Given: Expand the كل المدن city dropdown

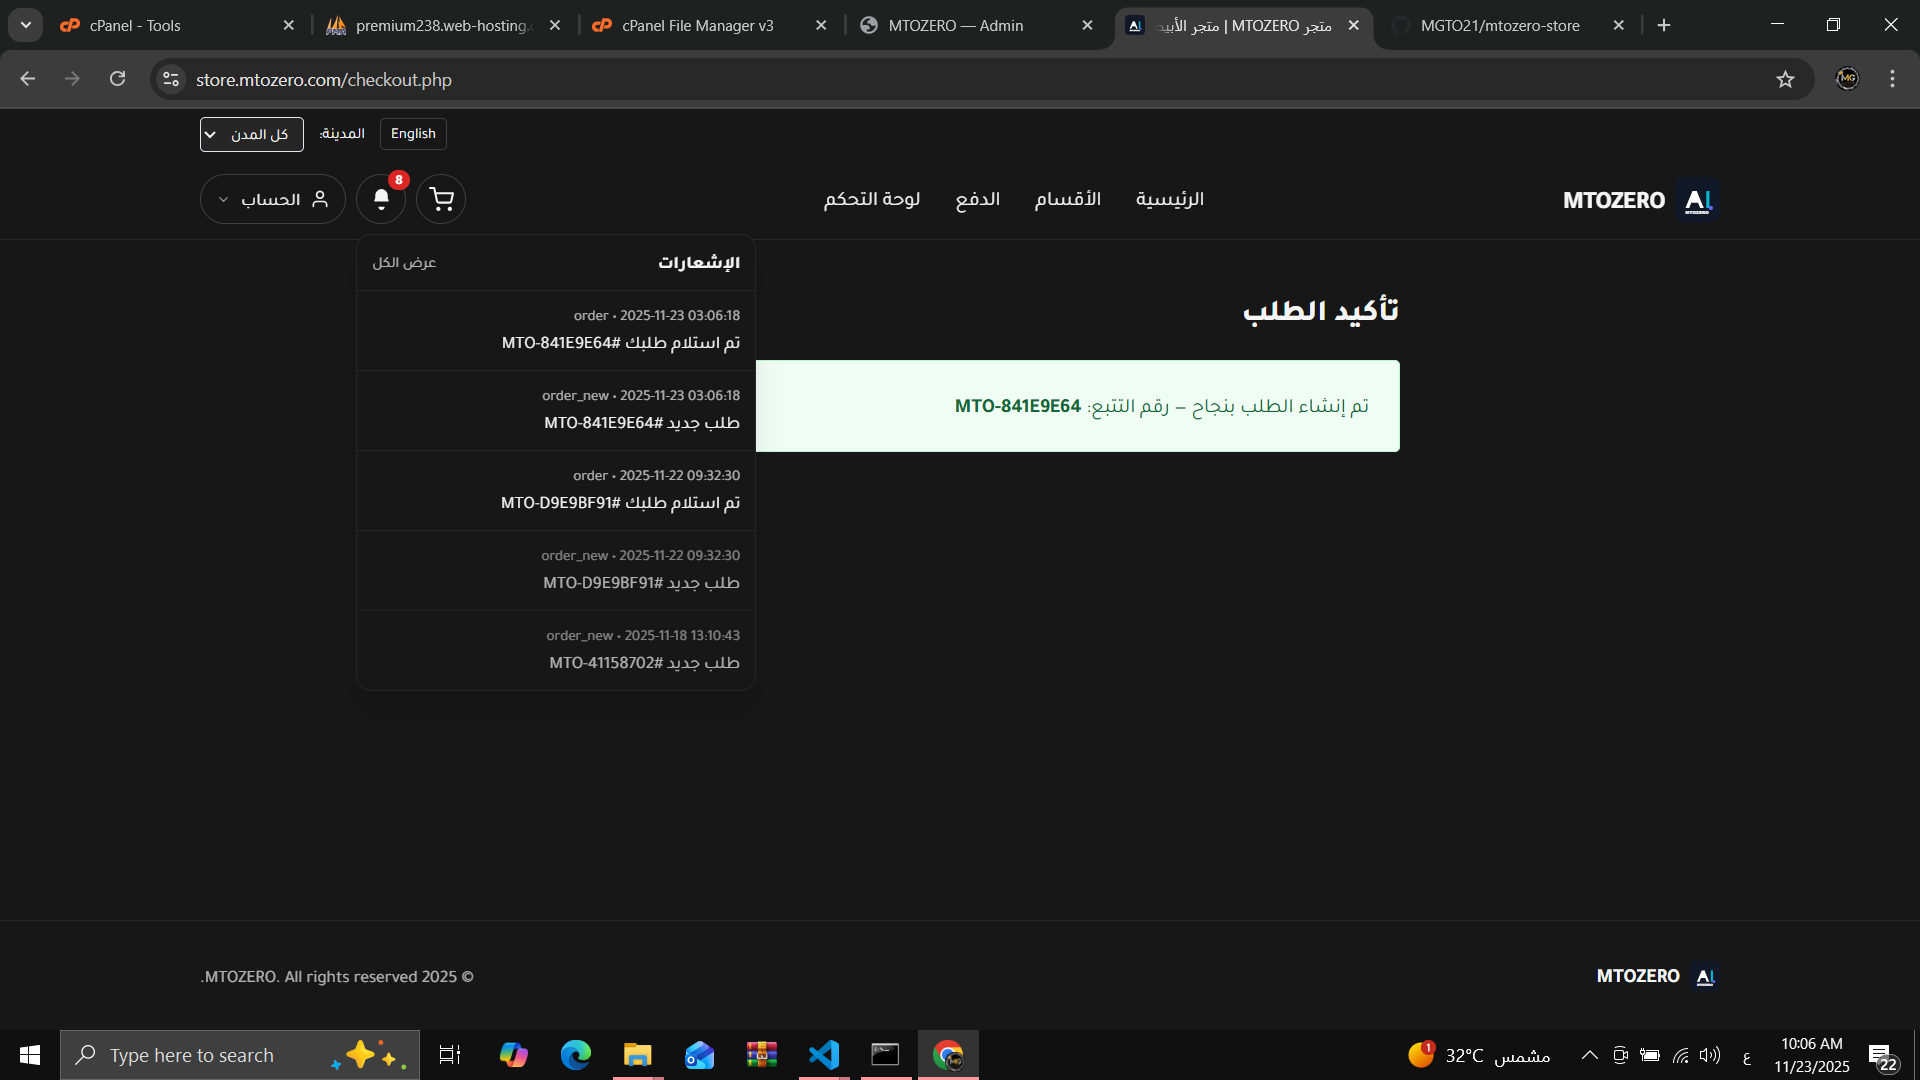Looking at the screenshot, I should click(x=251, y=134).
